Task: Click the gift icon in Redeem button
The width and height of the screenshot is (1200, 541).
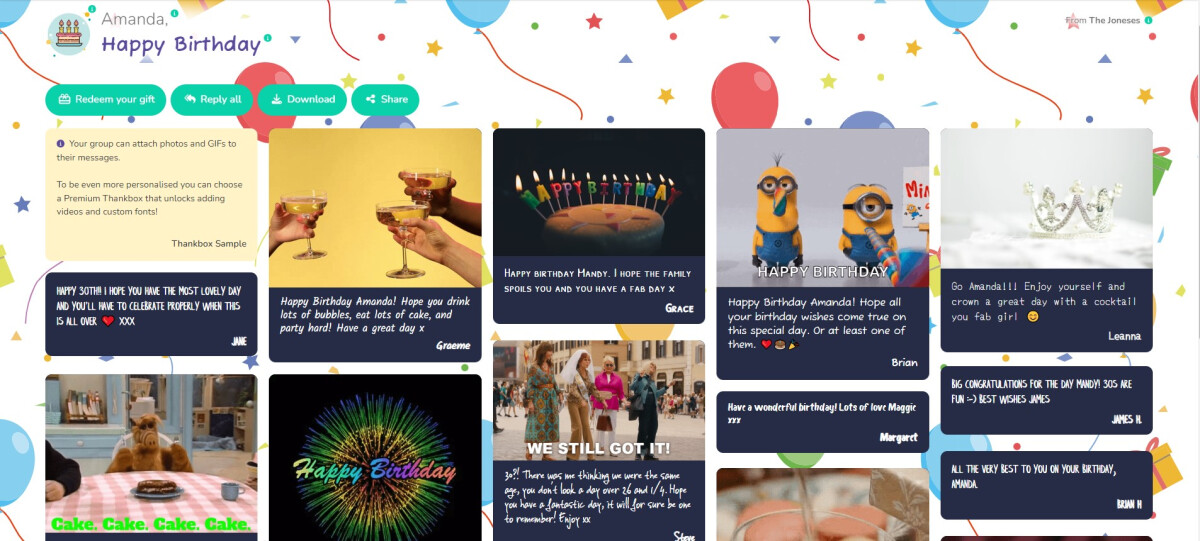Action: pos(65,99)
